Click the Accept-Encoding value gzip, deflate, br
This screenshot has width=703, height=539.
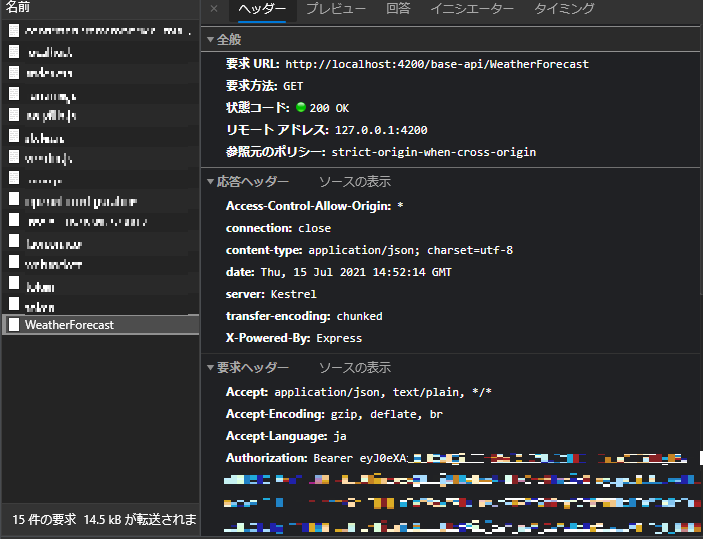pyautogui.click(x=387, y=414)
